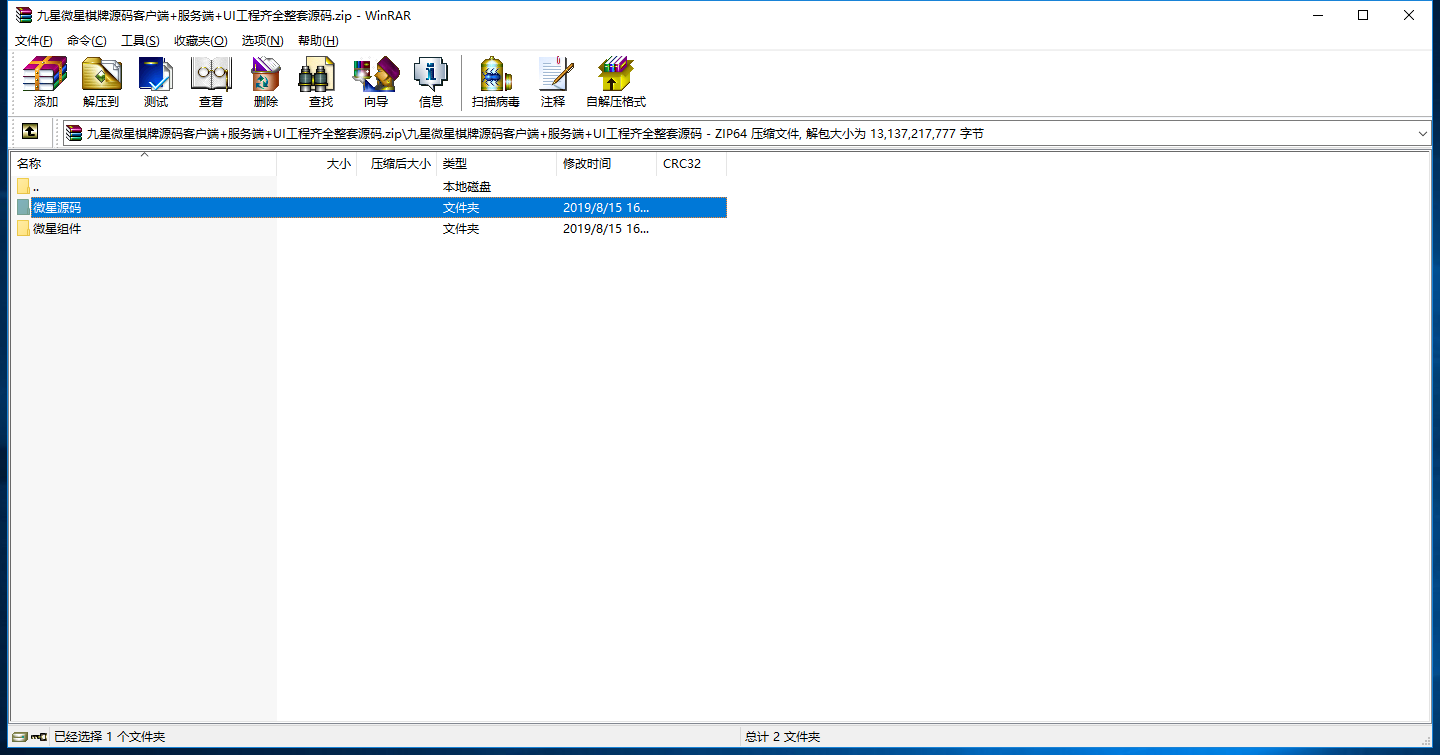
Task: Click the 删除 (Delete) toolbar icon
Action: 265,82
